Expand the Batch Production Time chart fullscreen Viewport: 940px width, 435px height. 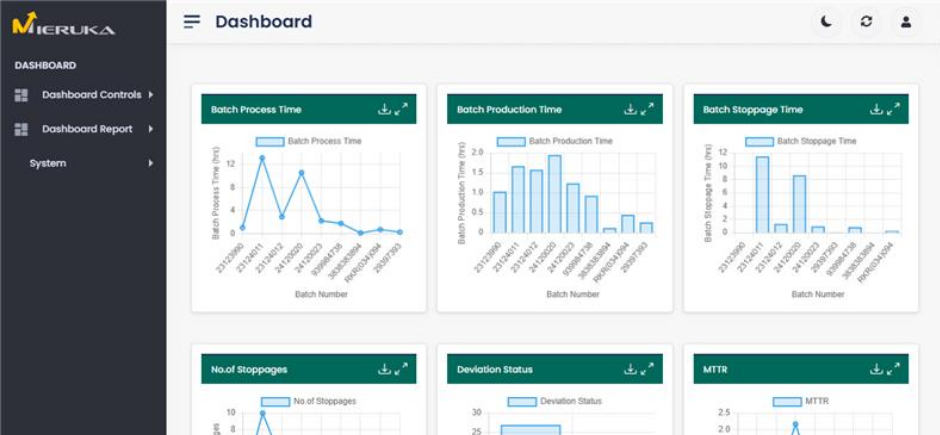tap(647, 109)
